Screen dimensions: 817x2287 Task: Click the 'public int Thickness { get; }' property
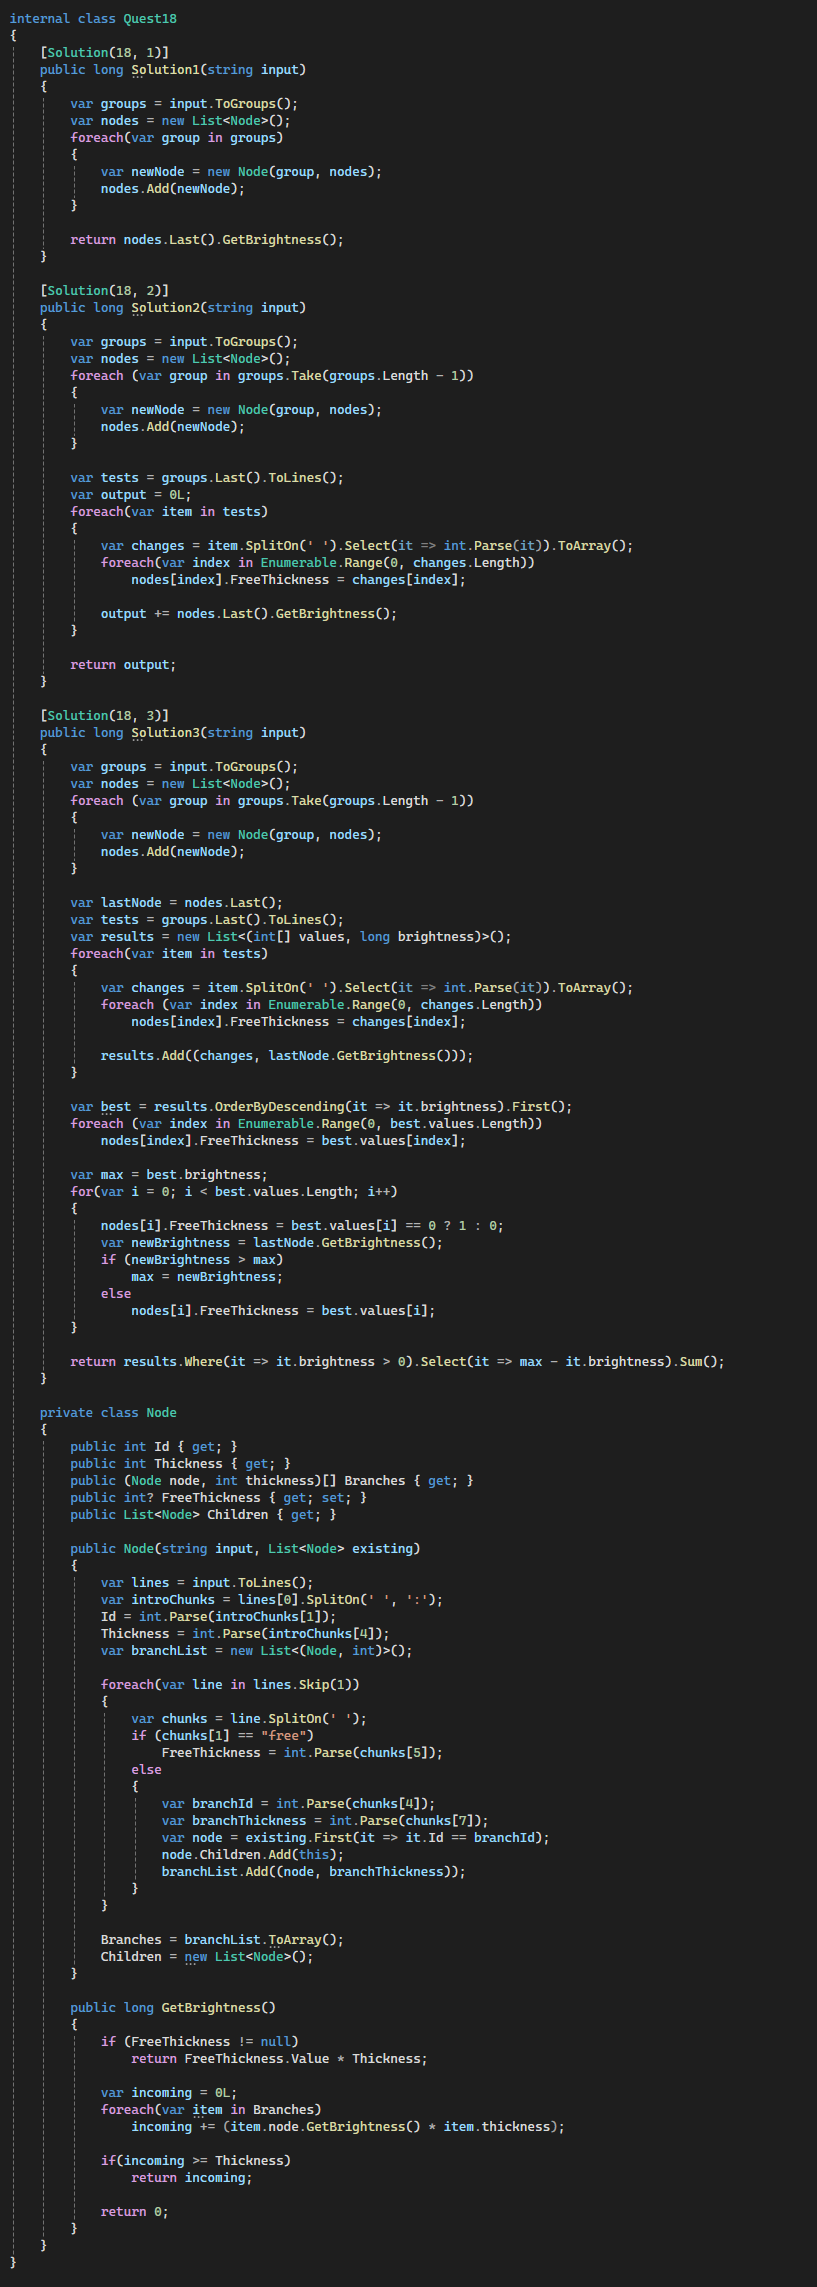(x=181, y=1463)
